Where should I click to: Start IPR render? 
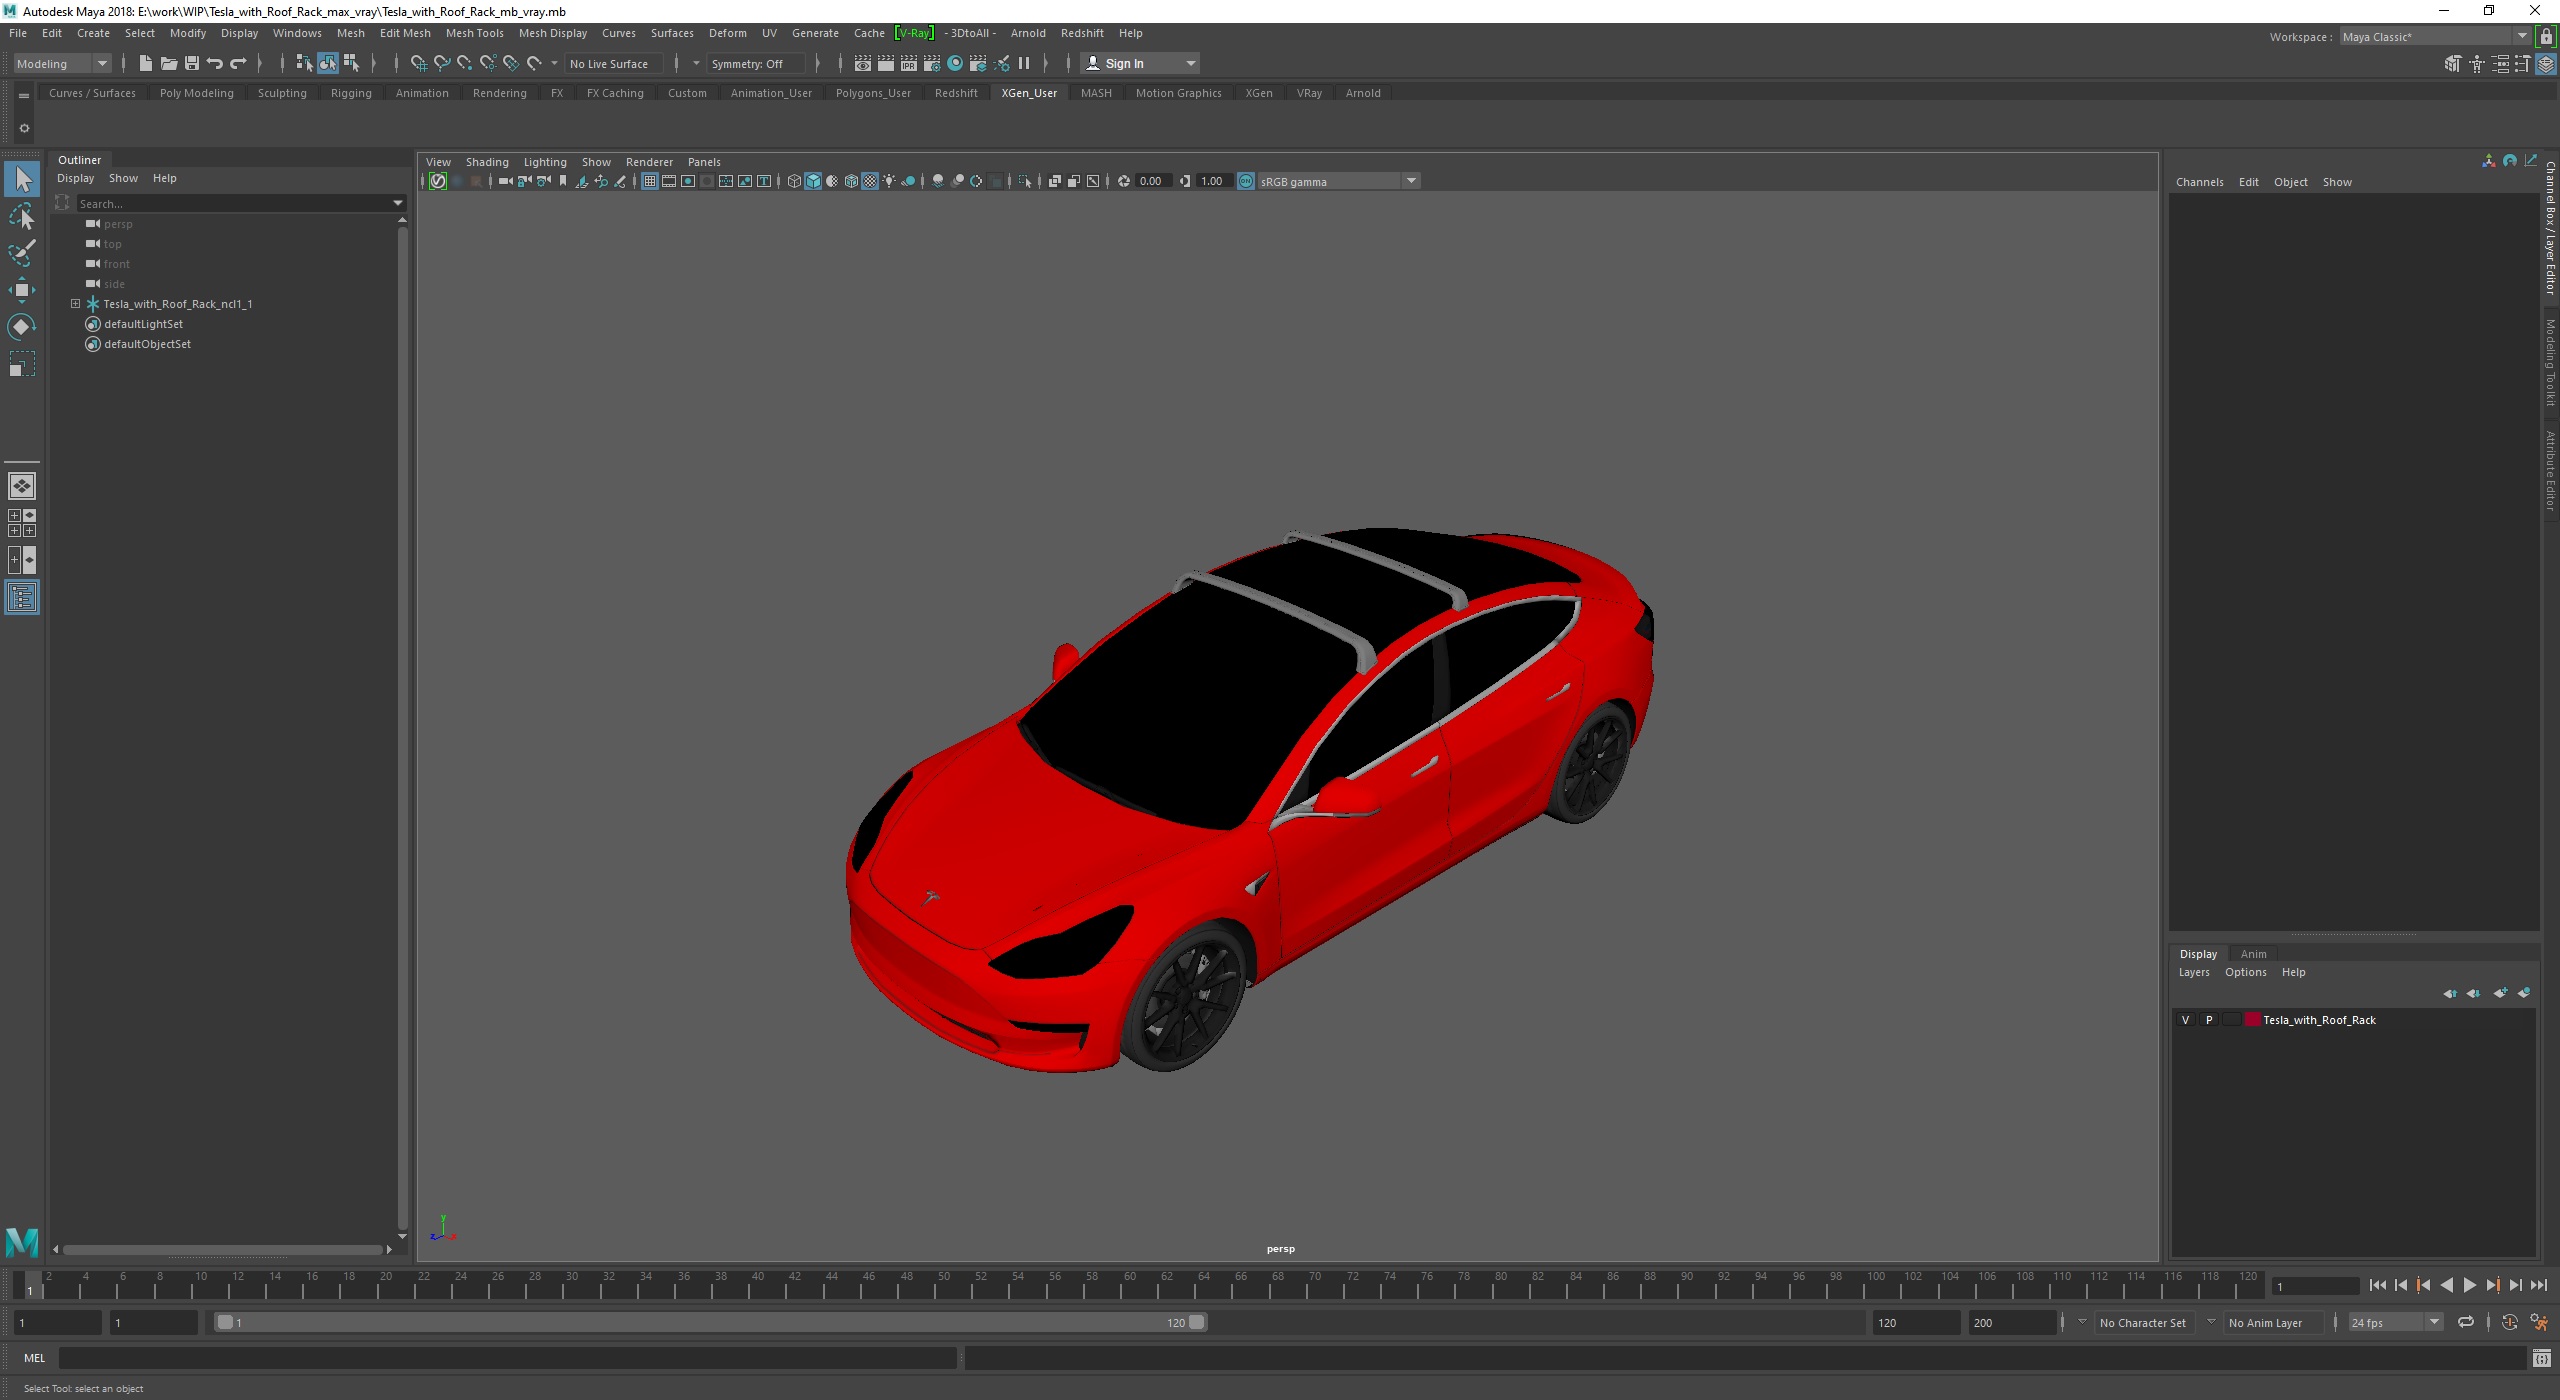coord(908,63)
